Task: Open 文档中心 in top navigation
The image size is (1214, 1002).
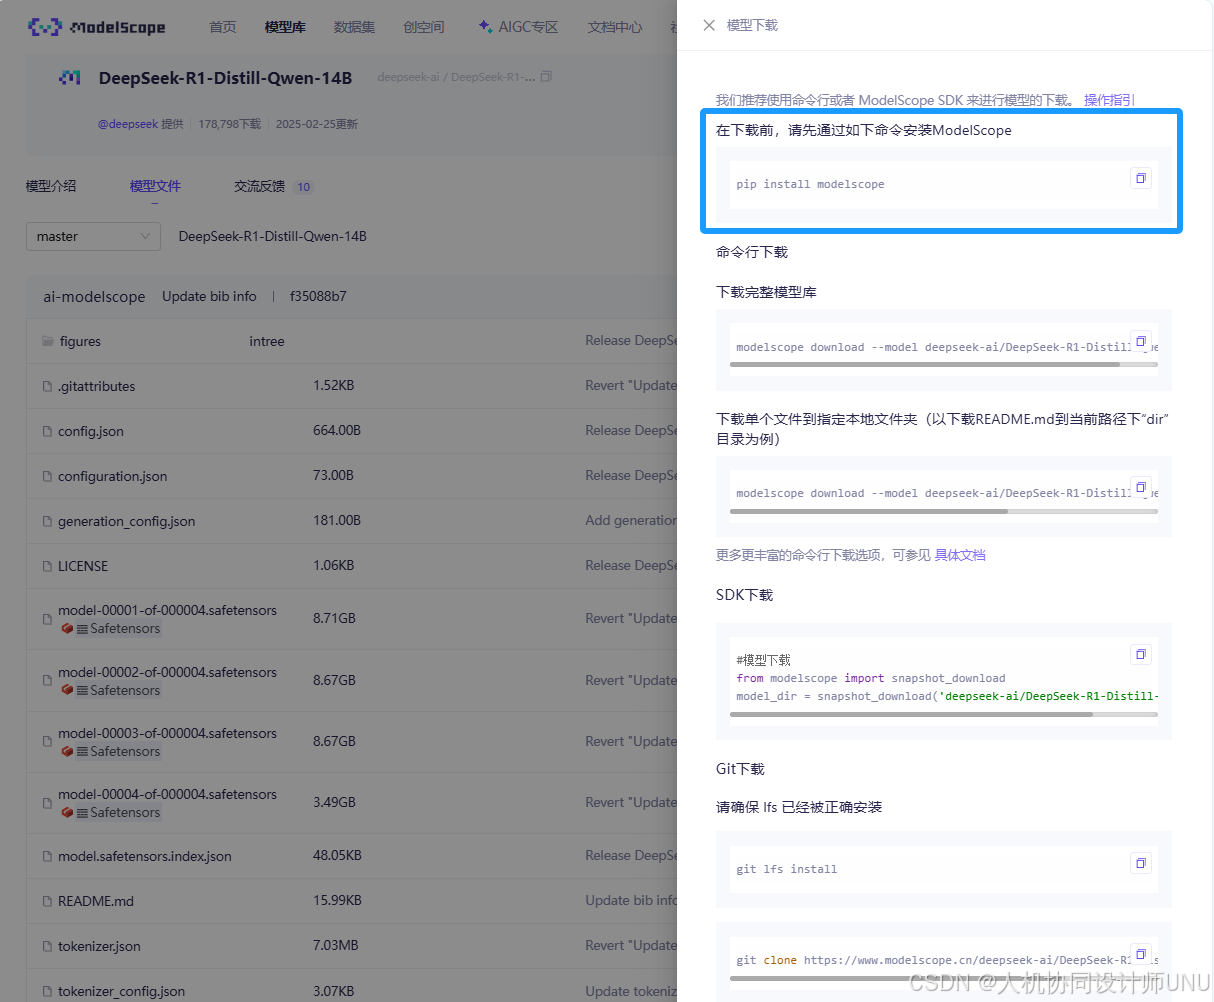Action: [x=615, y=27]
